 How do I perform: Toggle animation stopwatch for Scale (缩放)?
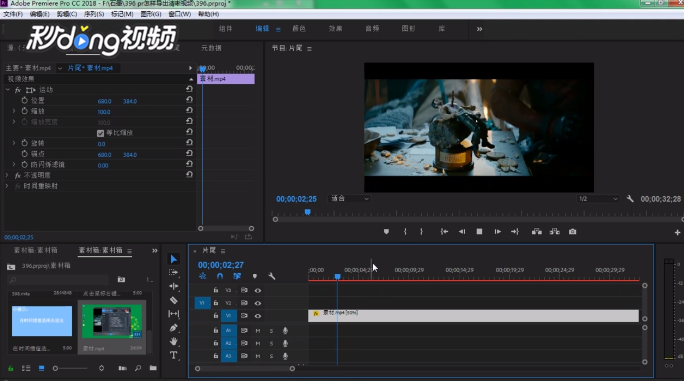[24, 111]
